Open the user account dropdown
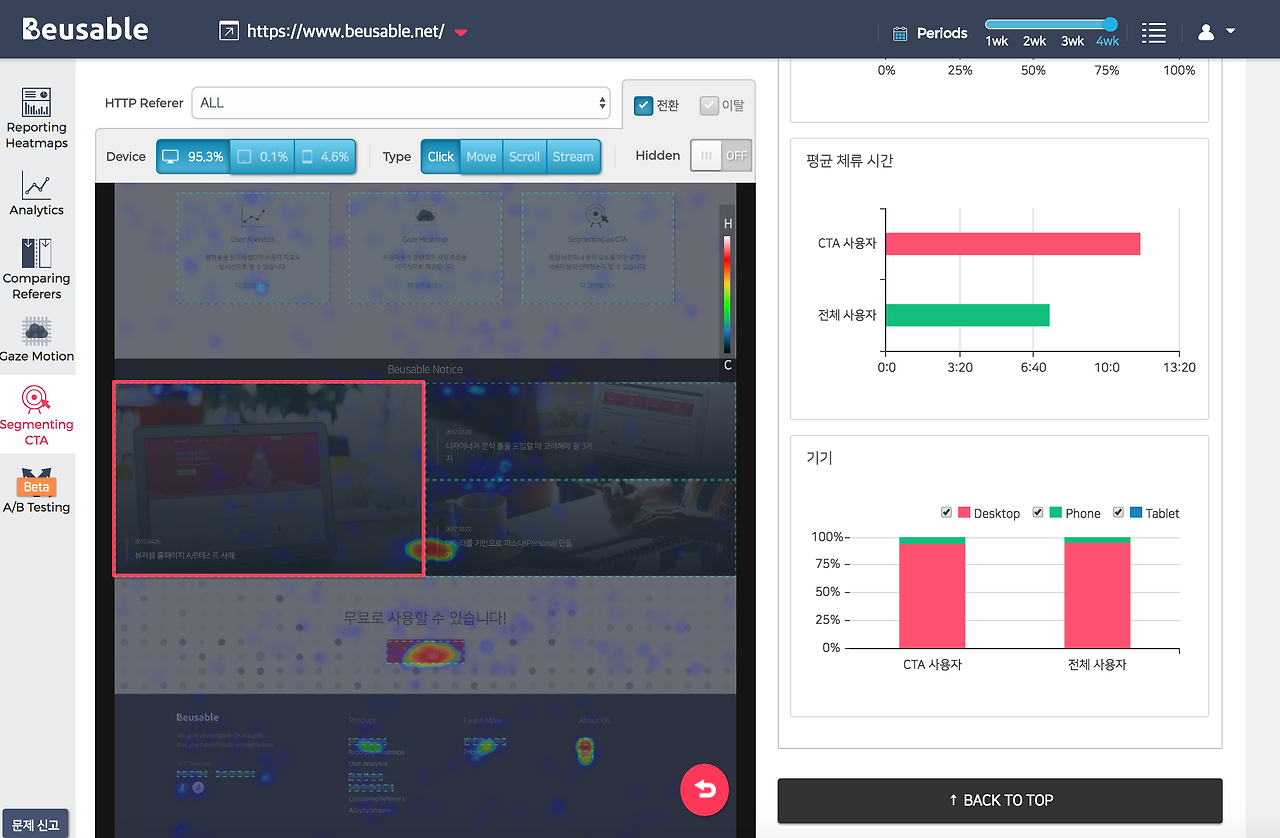This screenshot has height=838, width=1280. point(1216,32)
